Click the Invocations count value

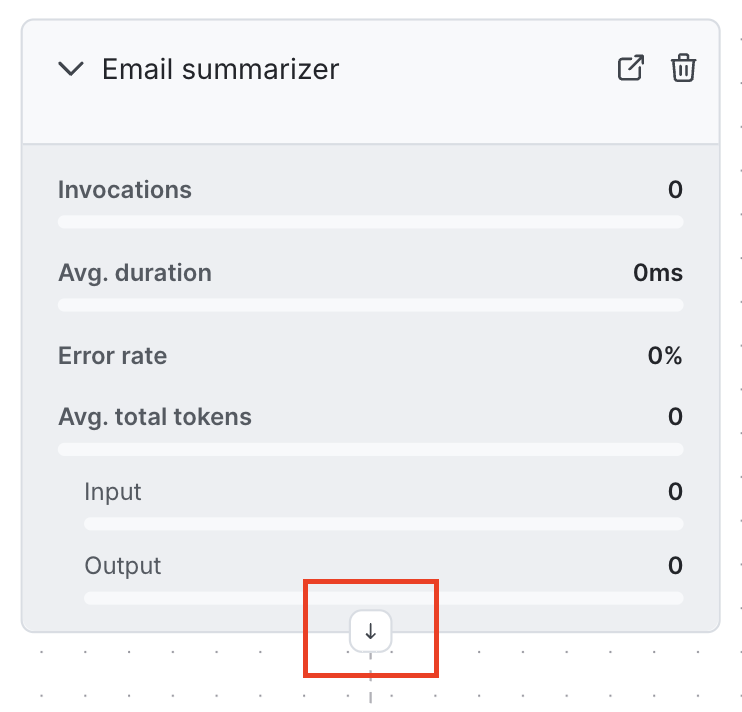pyautogui.click(x=675, y=190)
